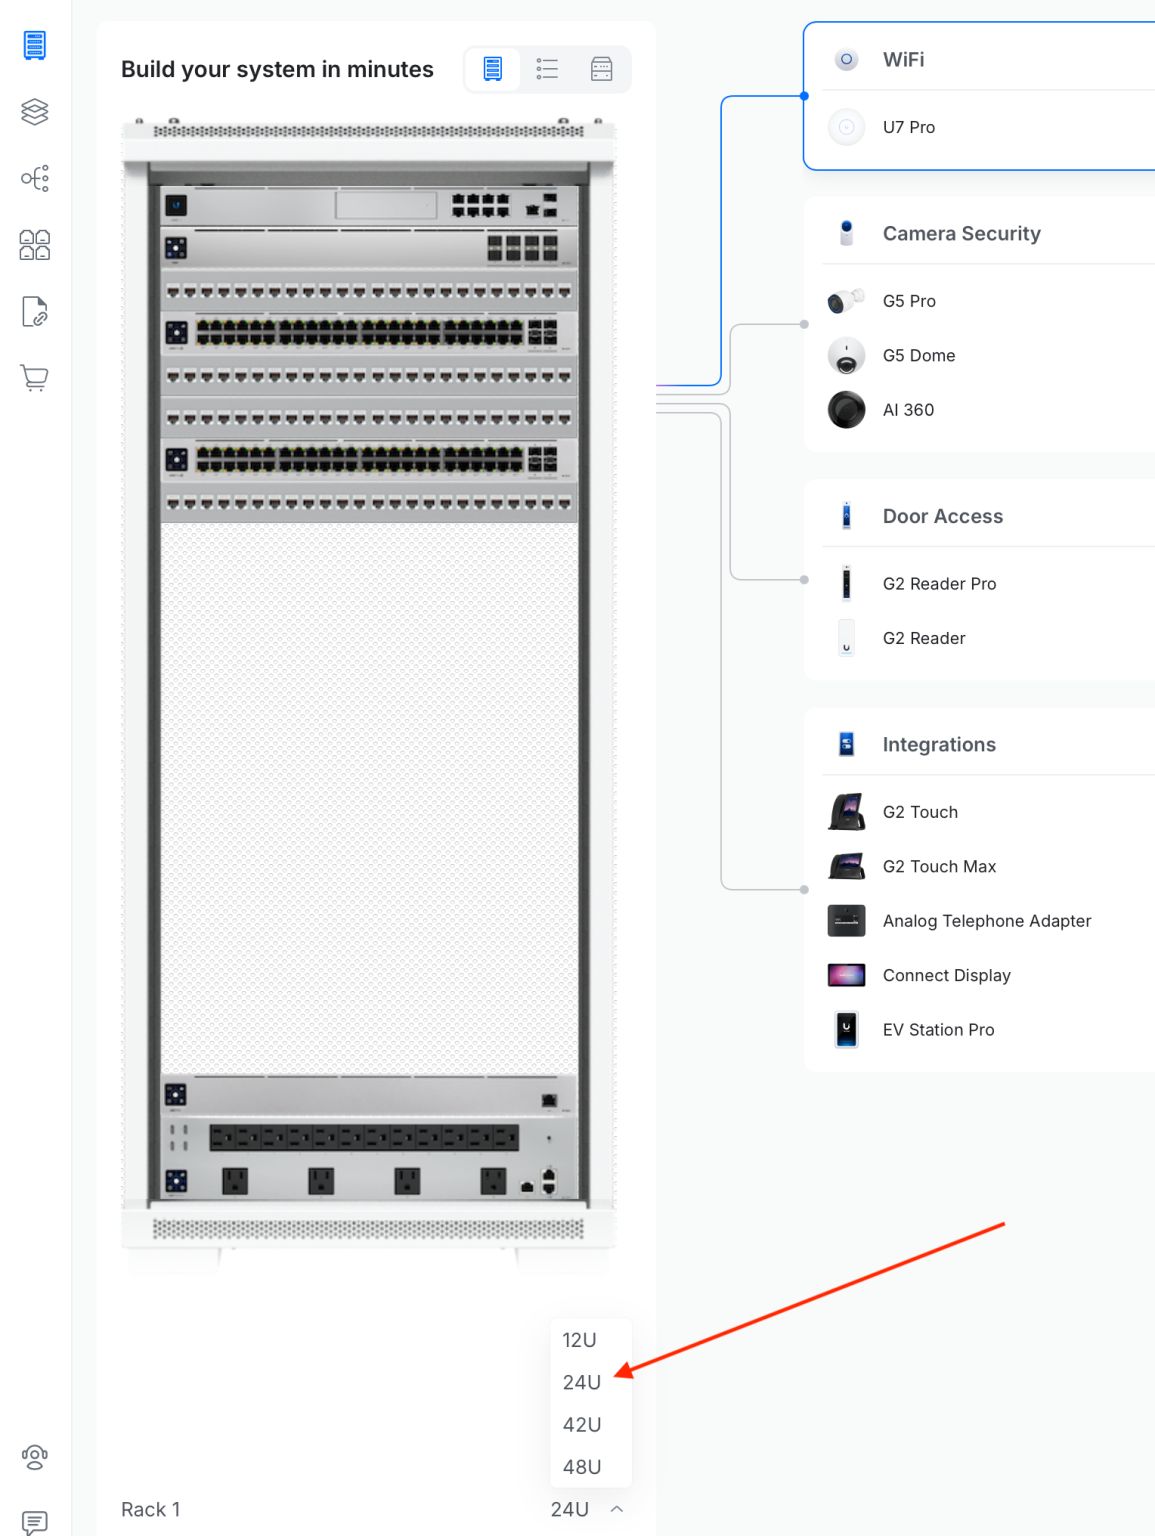Click the AI 360 camera thumbnail
Screen dimensions: 1155x1536
846,410
